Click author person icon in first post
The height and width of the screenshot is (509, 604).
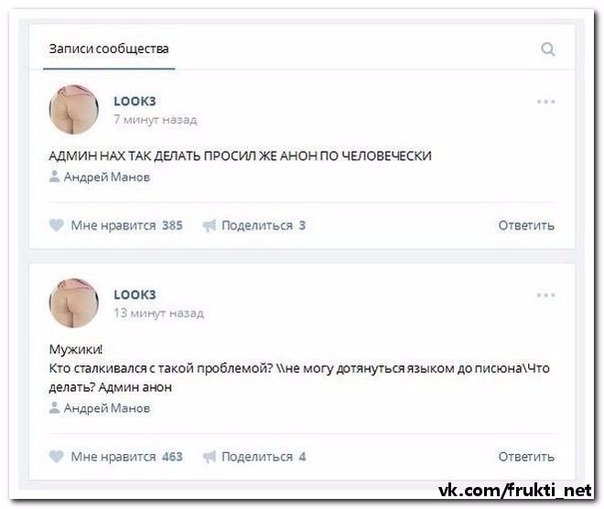54,176
